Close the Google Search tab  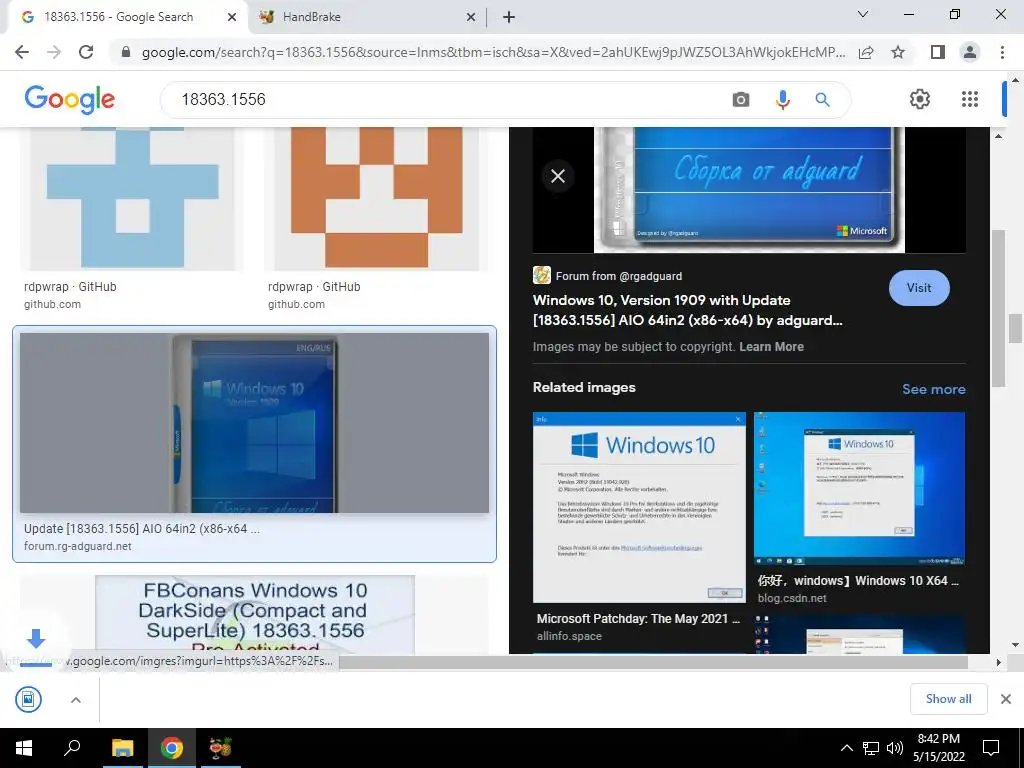(x=232, y=17)
